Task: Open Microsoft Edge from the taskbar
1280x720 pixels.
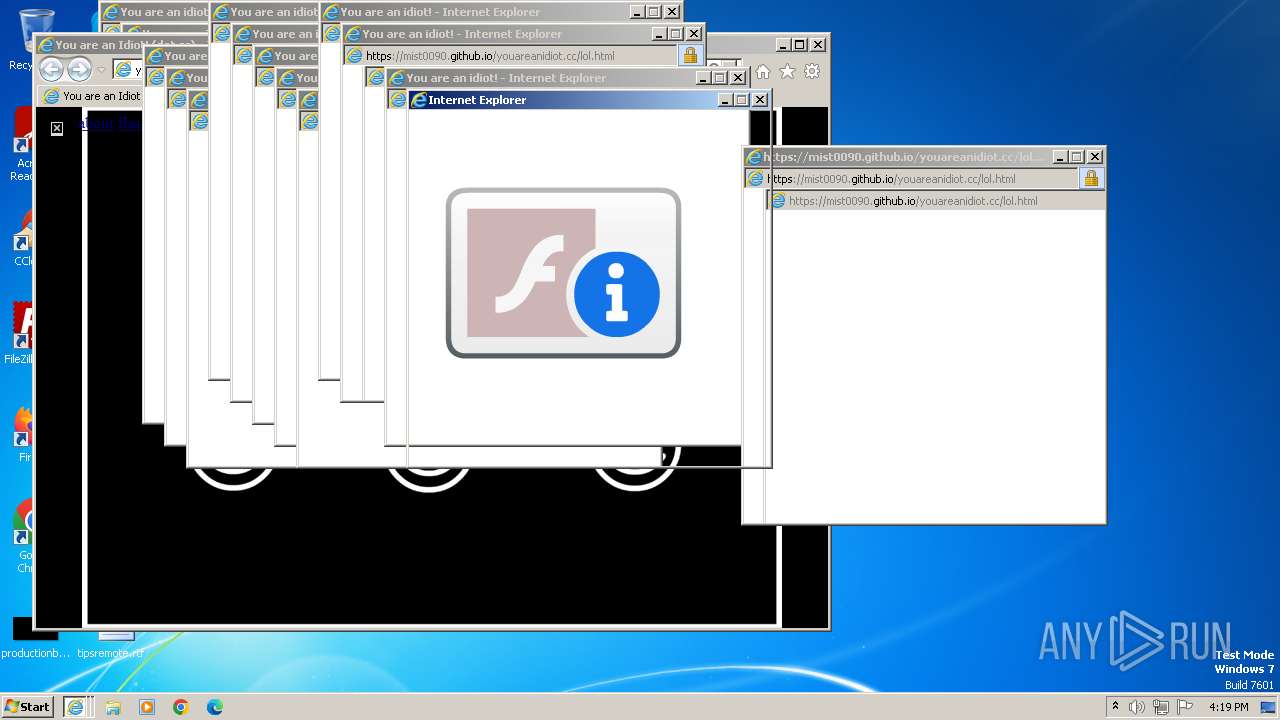Action: coord(215,707)
